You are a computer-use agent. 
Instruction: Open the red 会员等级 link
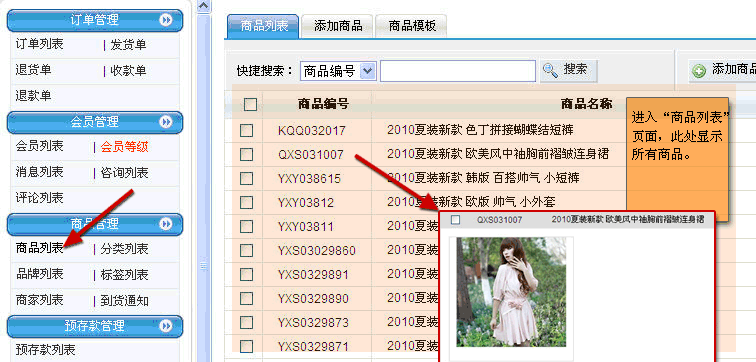coord(124,147)
